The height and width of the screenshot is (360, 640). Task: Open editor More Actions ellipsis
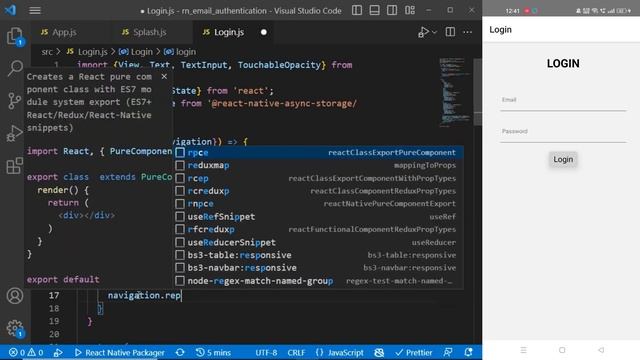tap(467, 32)
